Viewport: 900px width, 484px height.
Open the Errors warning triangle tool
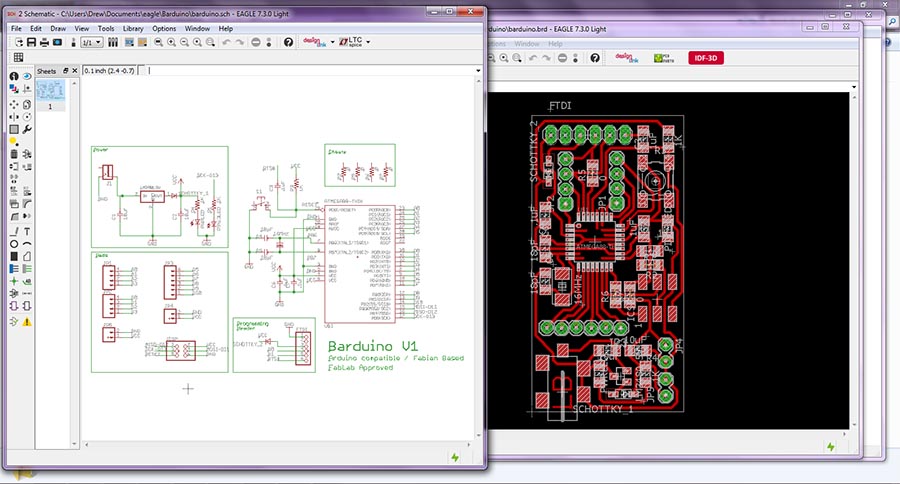click(x=27, y=322)
